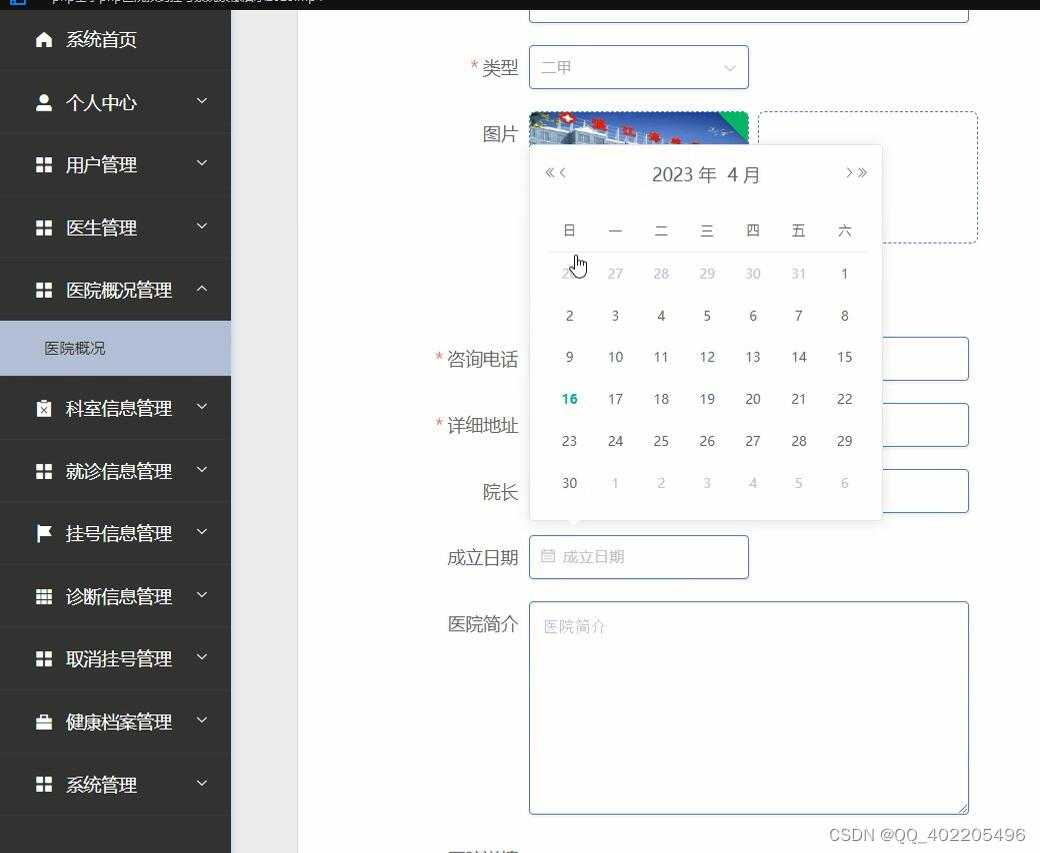Click the 挂号信息管理 flag icon
Image resolution: width=1040 pixels, height=853 pixels.
pos(44,533)
